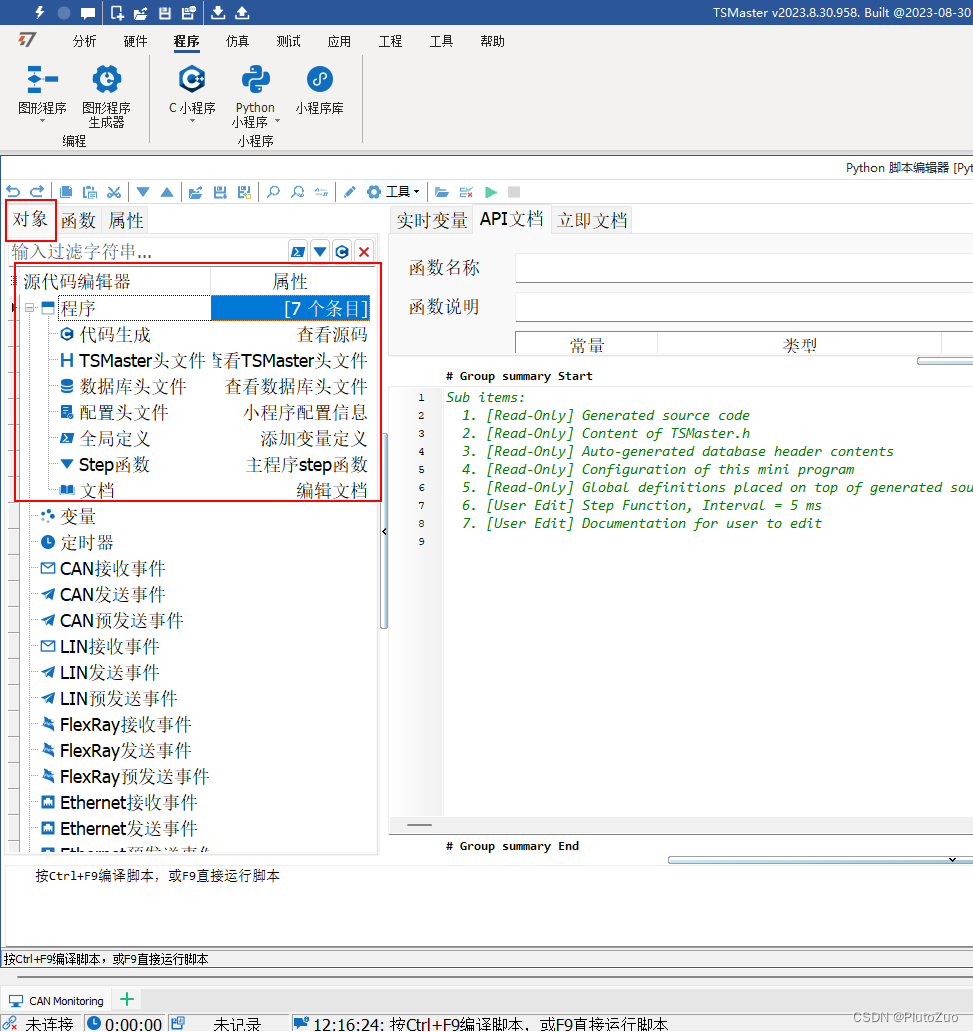Collapse the 程序 node in the object tree

click(x=31, y=307)
